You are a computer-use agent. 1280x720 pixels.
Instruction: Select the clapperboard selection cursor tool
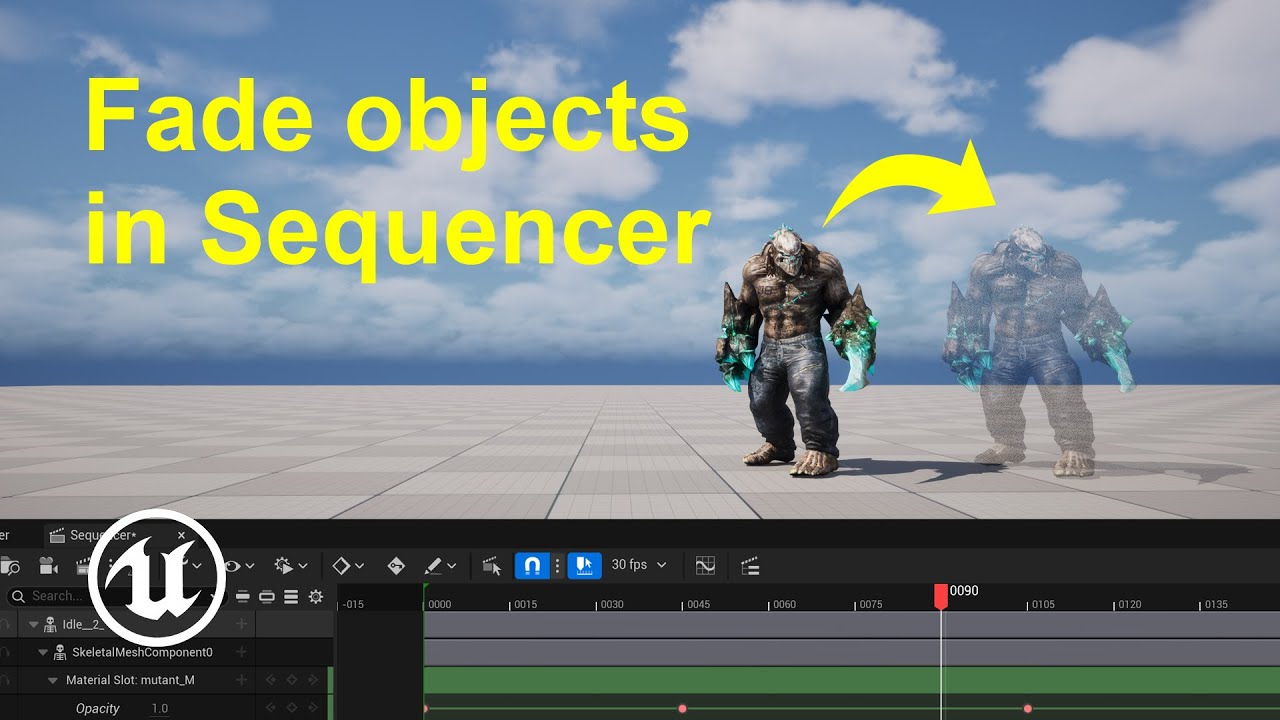coord(491,566)
